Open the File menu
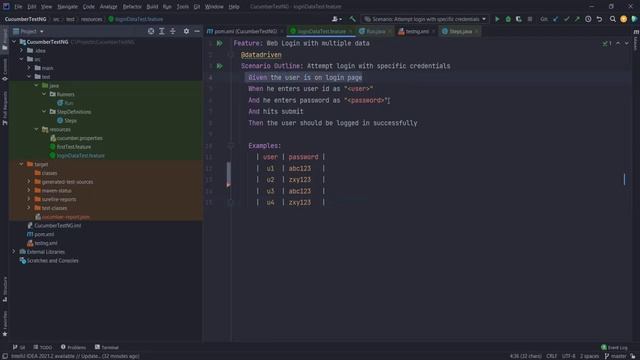Screen dimensions: 640x360 18,7
